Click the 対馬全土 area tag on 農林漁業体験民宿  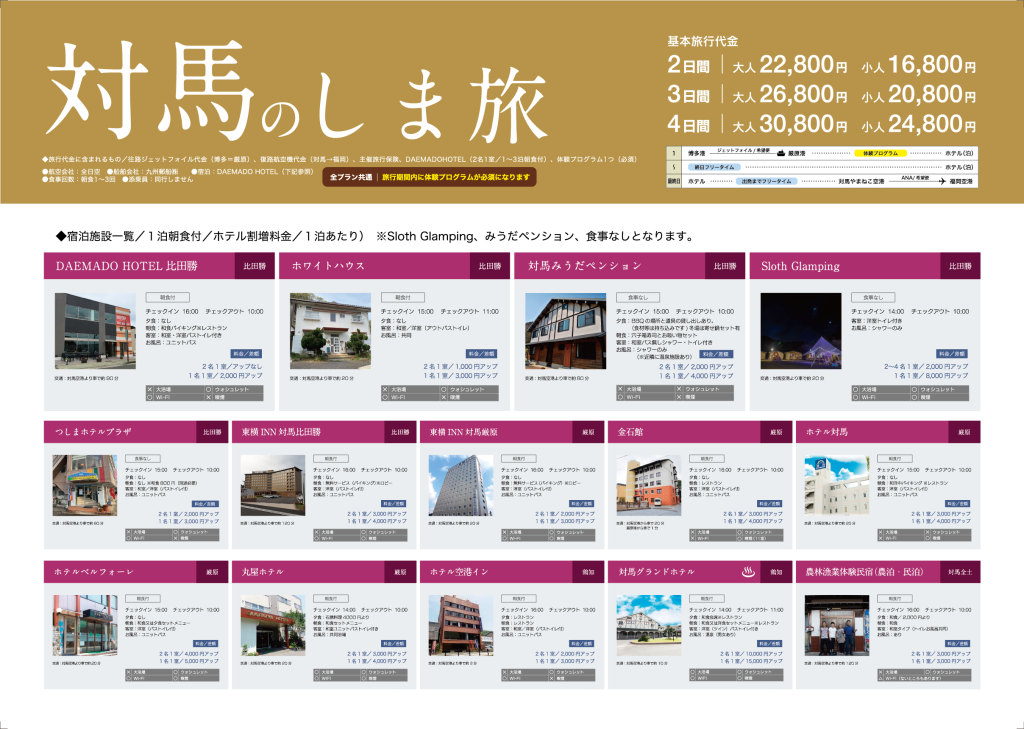point(960,572)
